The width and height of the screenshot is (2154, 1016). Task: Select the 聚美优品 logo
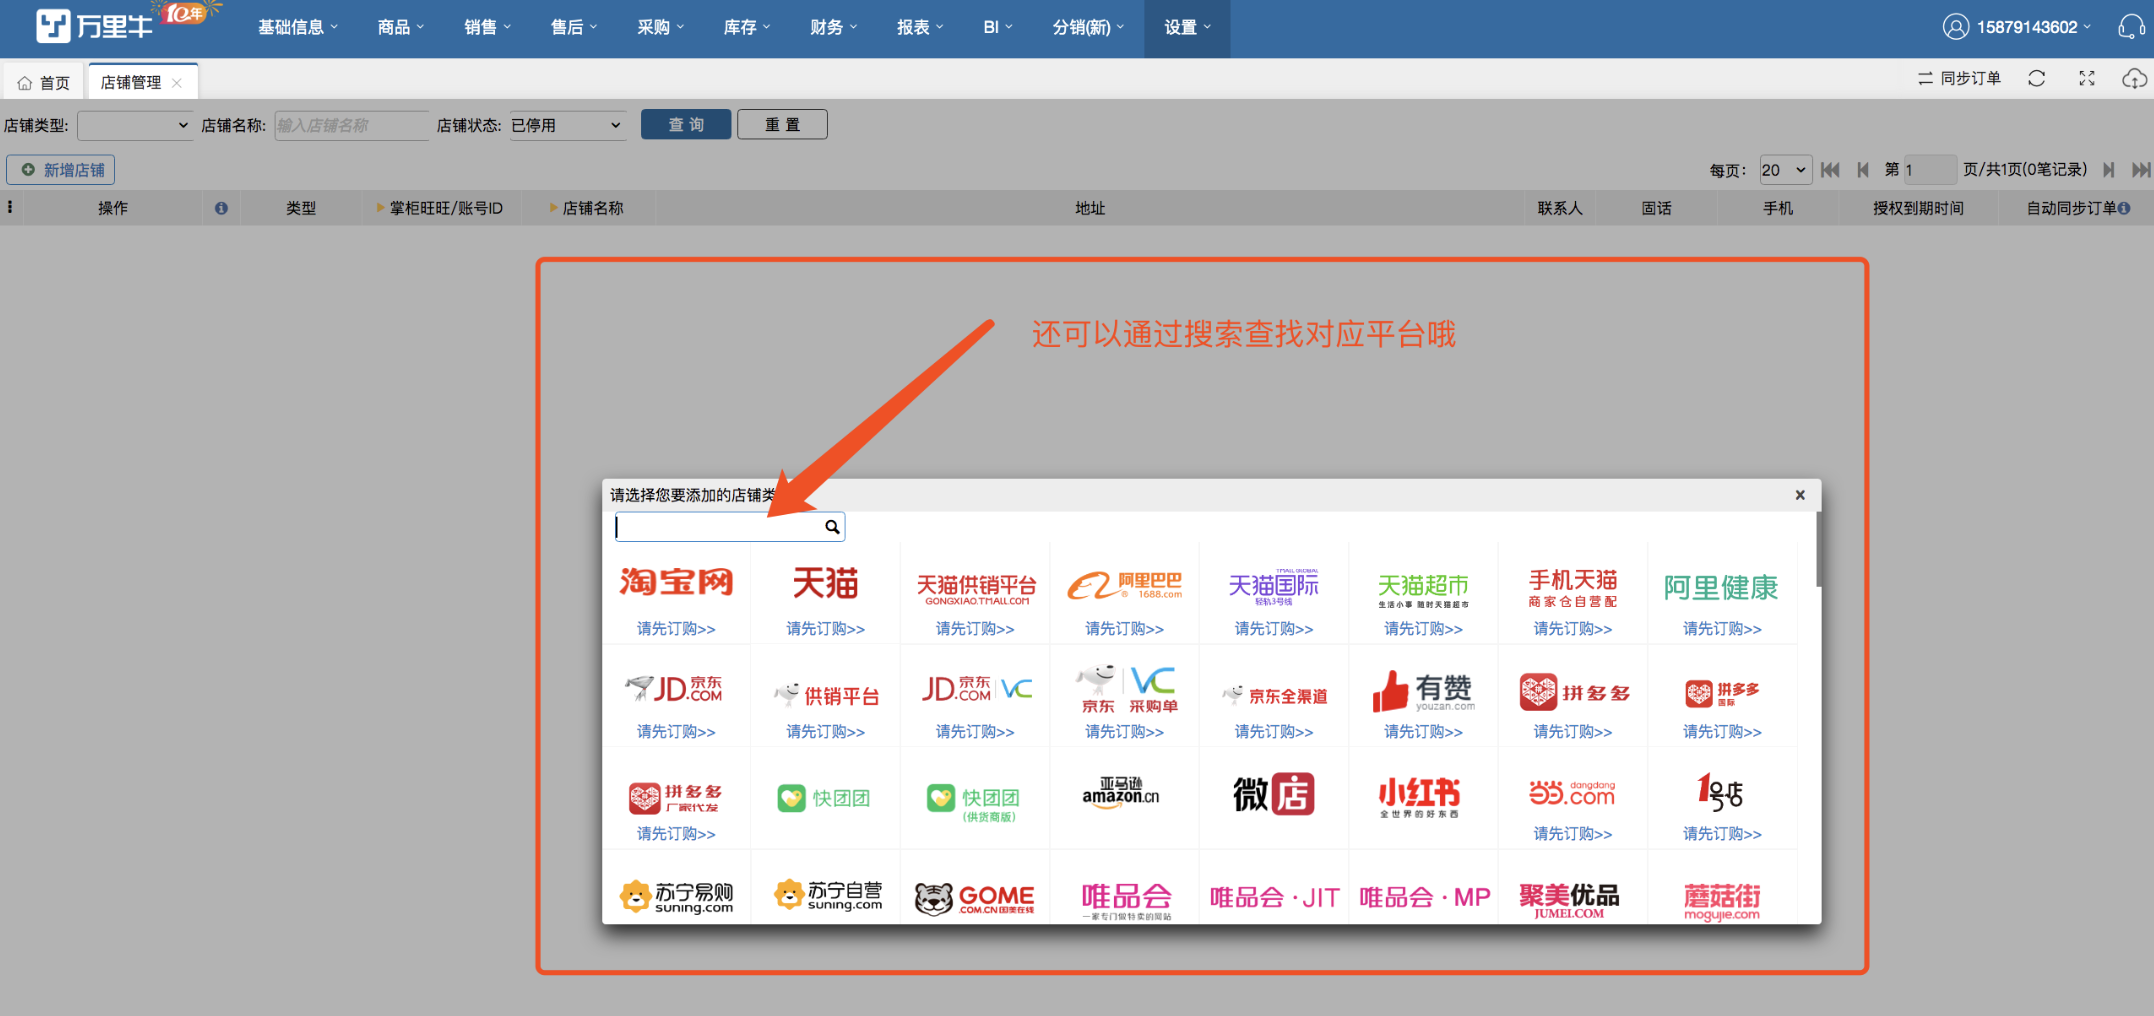coord(1569,899)
